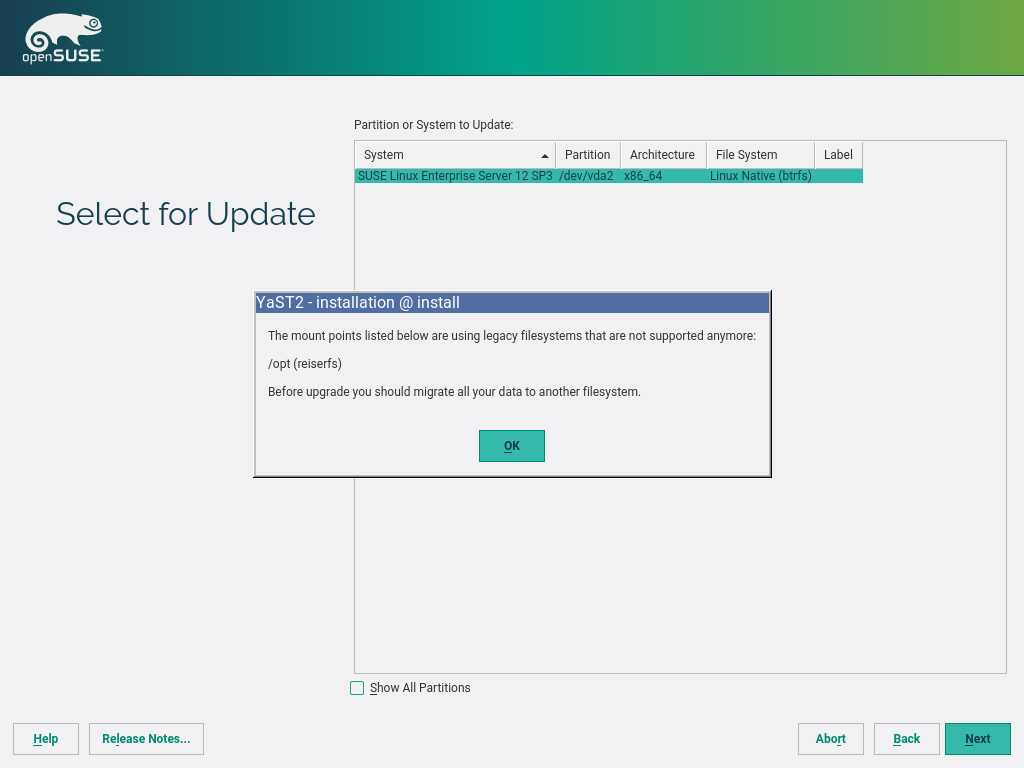Proceed with the Next button
1024x768 pixels.
977,739
